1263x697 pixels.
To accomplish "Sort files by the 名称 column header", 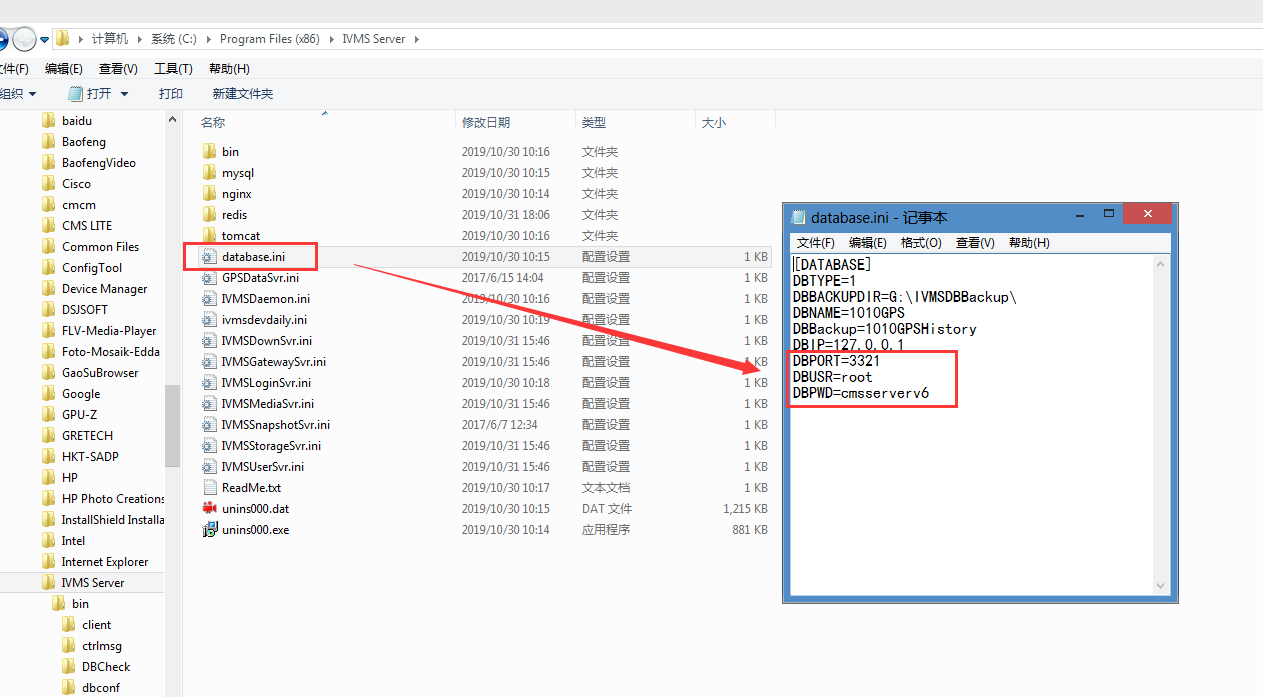I will [213, 122].
